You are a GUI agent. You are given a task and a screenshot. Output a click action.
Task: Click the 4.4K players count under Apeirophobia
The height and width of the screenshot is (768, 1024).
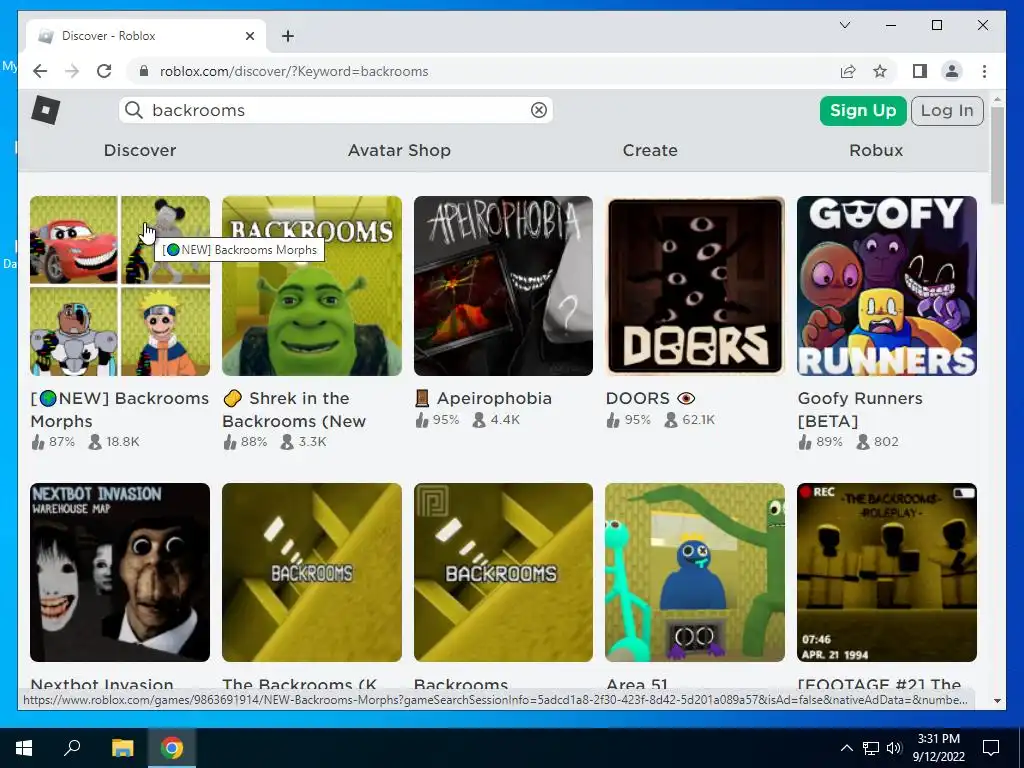point(496,420)
